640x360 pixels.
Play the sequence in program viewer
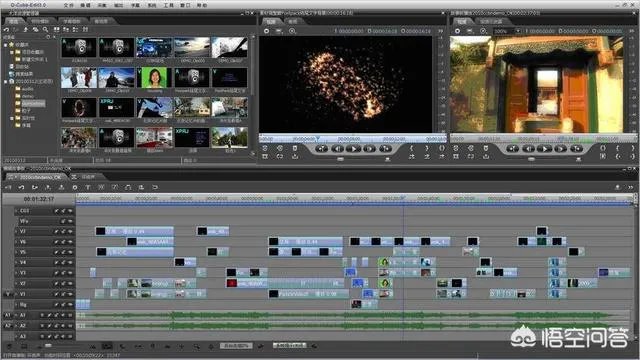pos(544,149)
